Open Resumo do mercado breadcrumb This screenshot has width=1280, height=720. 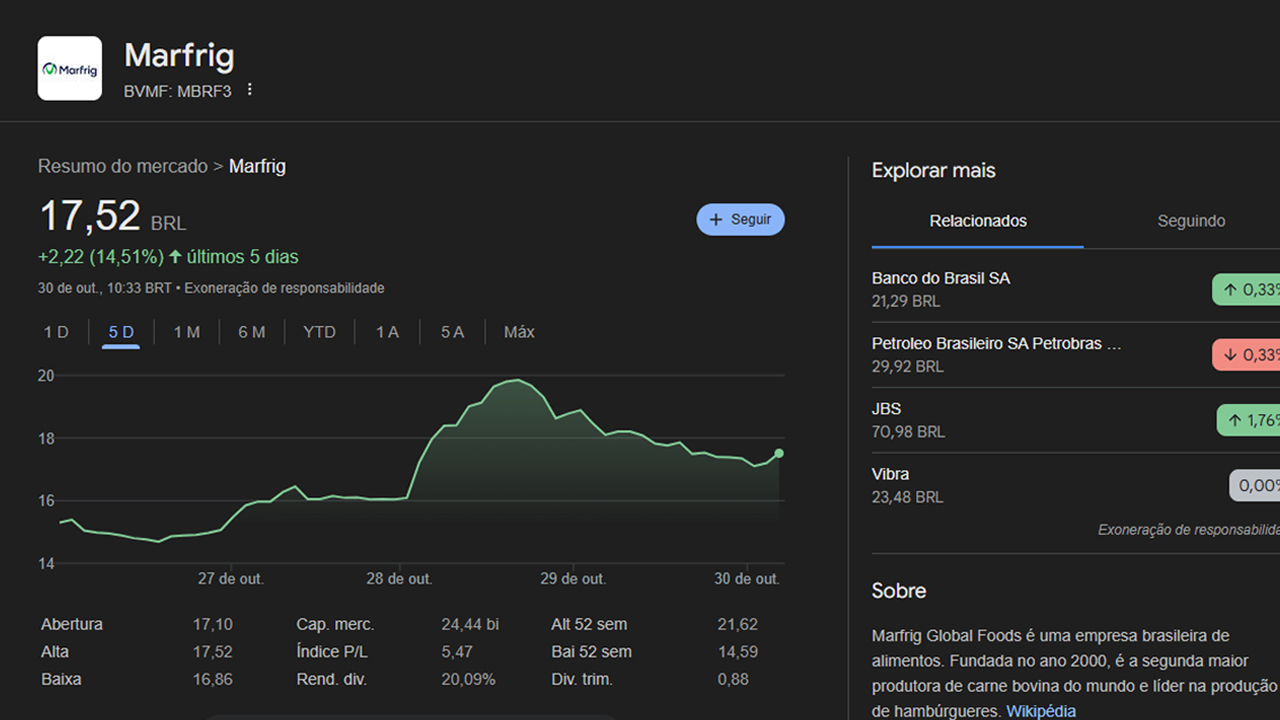122,166
